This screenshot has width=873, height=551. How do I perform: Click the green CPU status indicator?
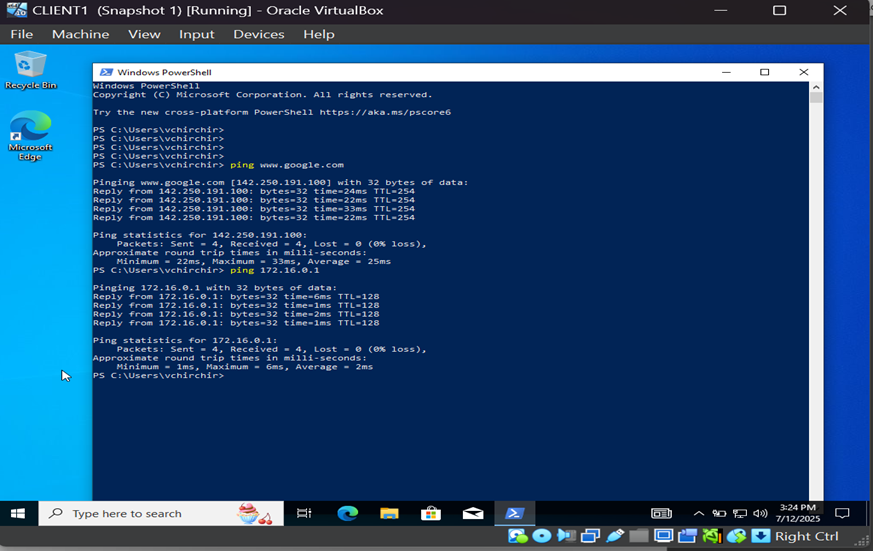(712, 536)
